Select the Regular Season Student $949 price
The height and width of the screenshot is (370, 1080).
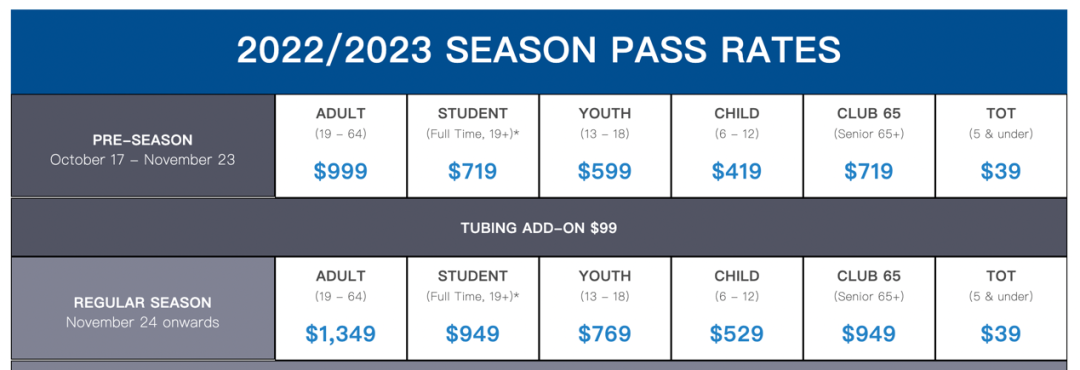(x=472, y=334)
